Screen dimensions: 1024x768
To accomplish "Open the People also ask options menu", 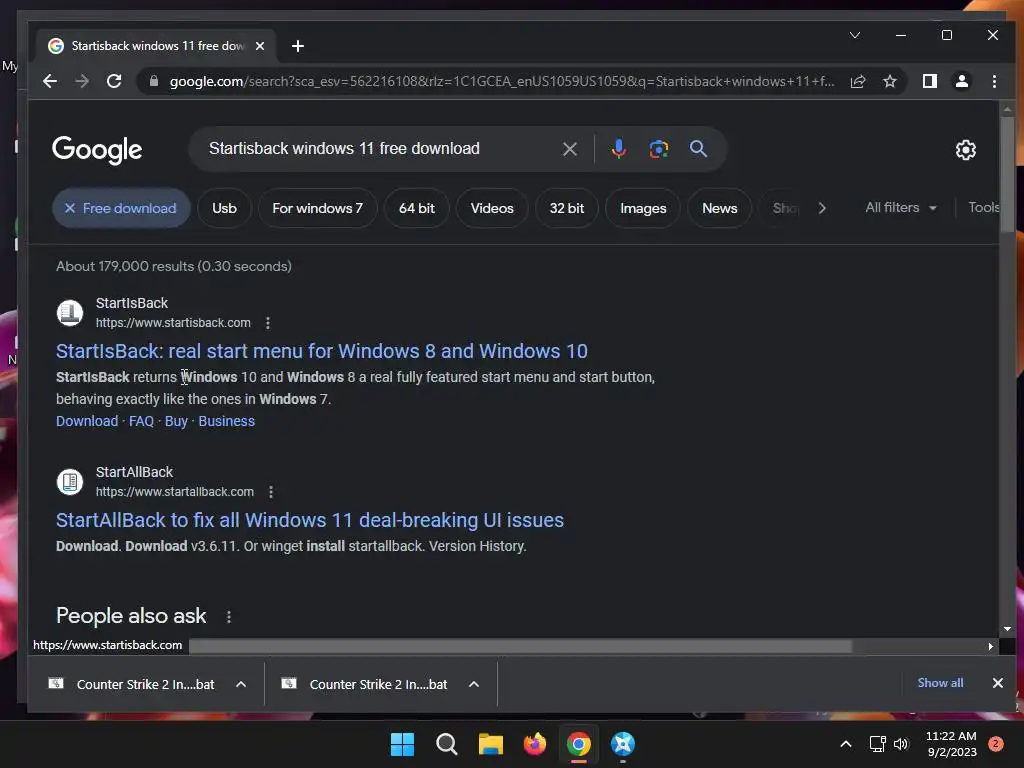I will pyautogui.click(x=229, y=616).
